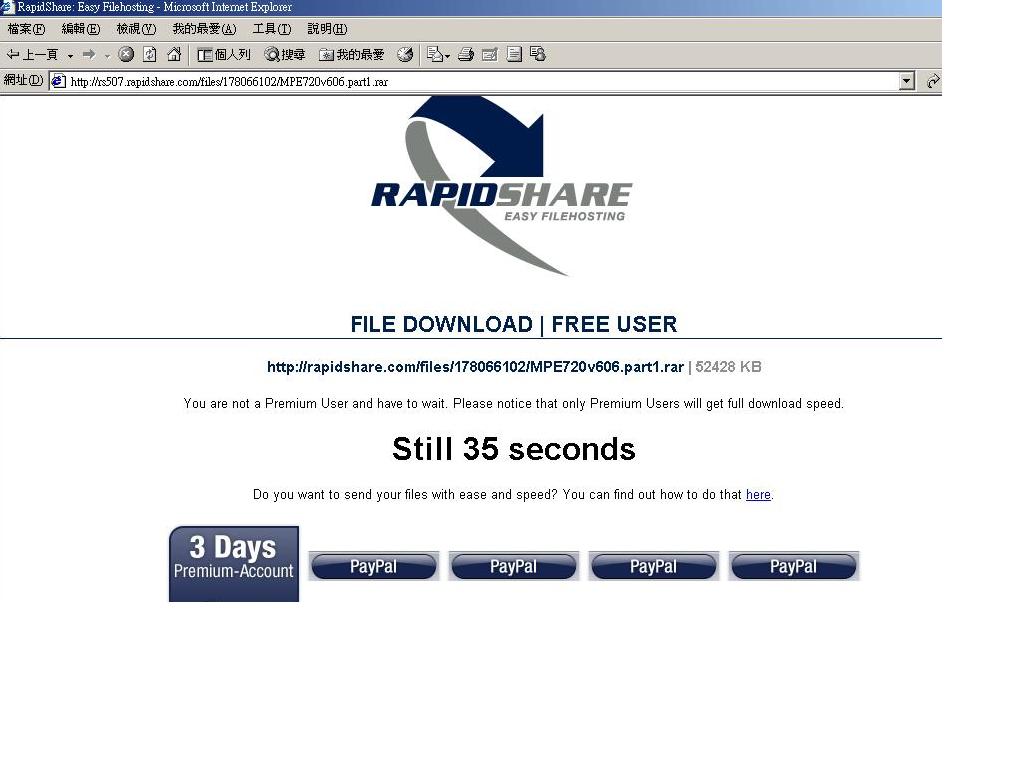Go to the Home page icon
1024x768 pixels.
coord(174,55)
